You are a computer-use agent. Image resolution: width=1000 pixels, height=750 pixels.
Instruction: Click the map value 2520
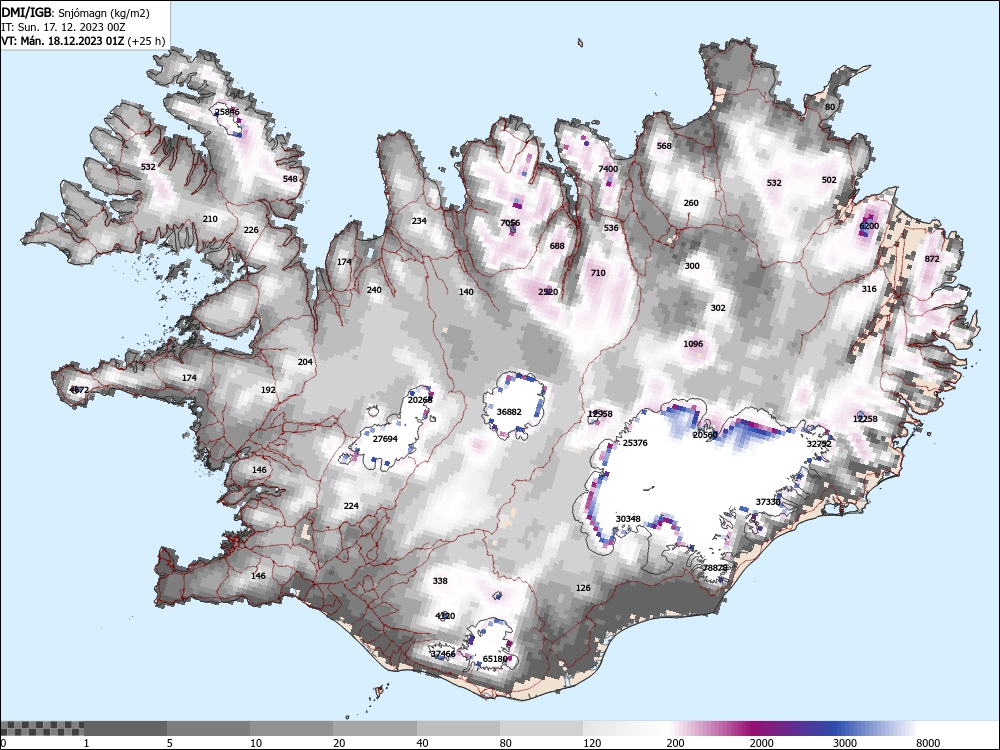[548, 291]
